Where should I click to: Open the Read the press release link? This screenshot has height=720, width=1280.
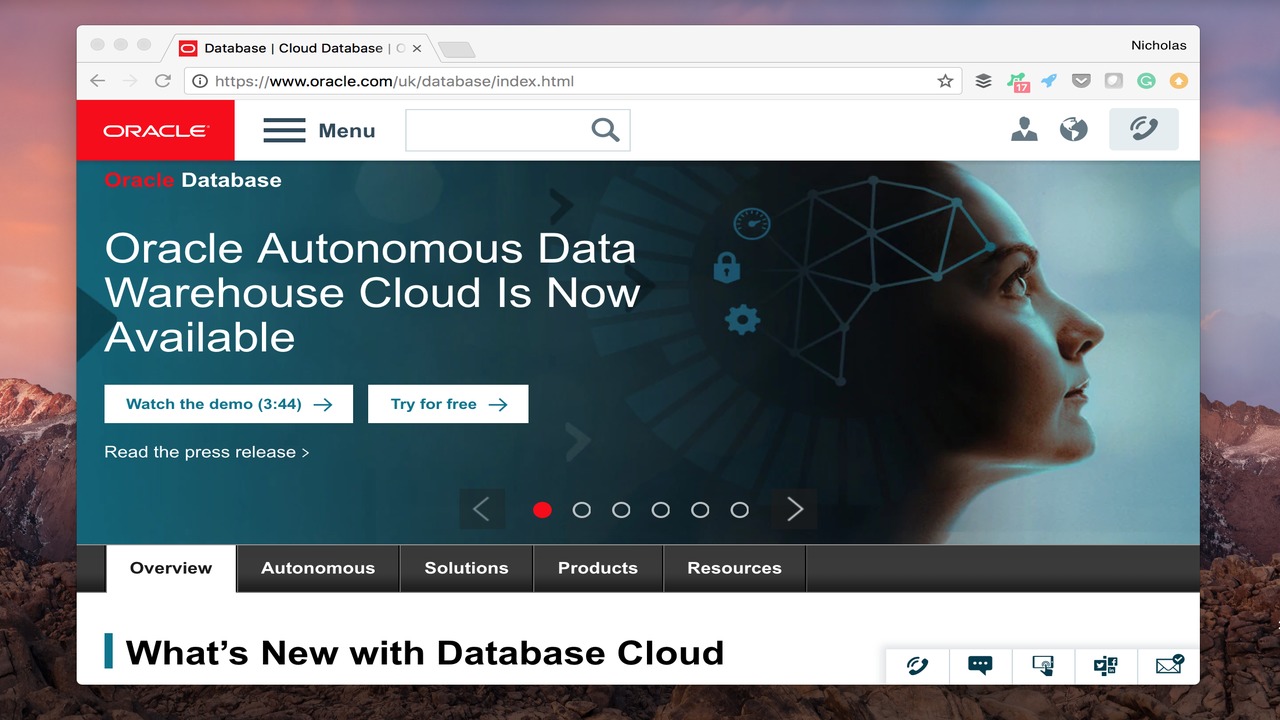(207, 452)
